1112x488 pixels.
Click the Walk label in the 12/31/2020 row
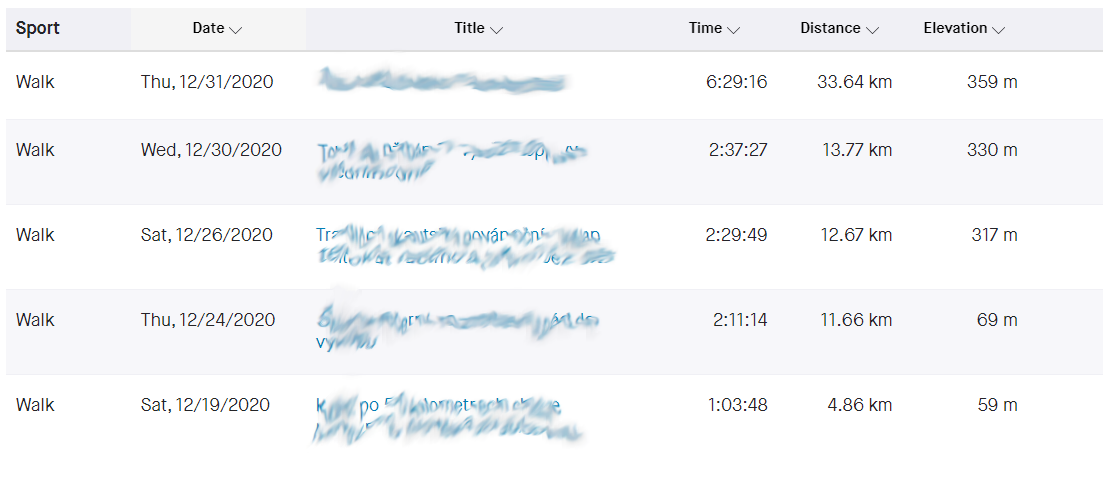click(x=35, y=82)
